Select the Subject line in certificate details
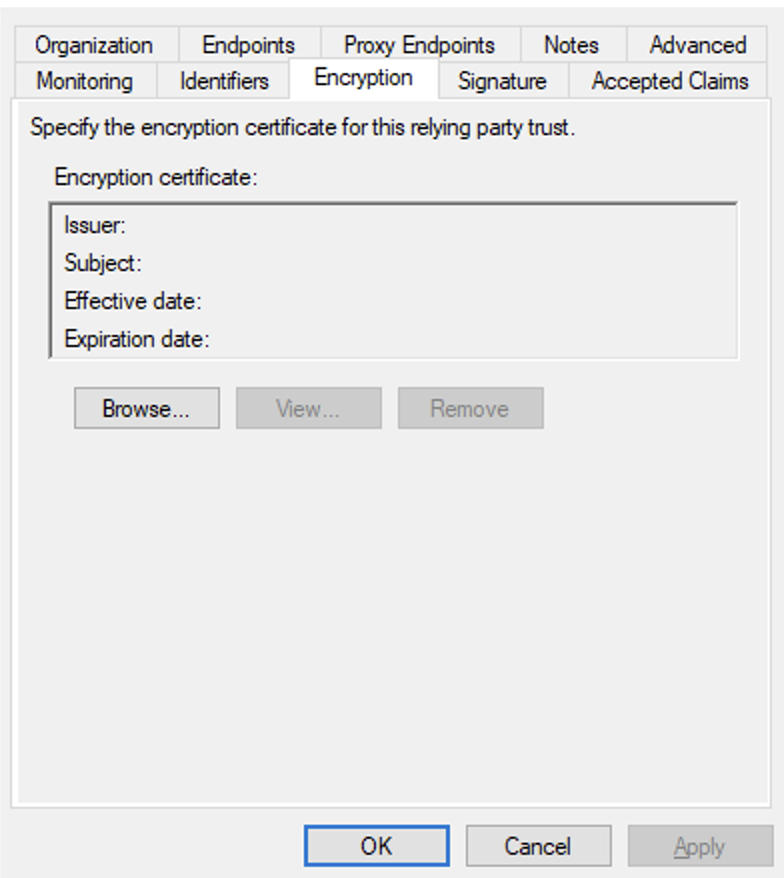The image size is (784, 878). coord(103,263)
